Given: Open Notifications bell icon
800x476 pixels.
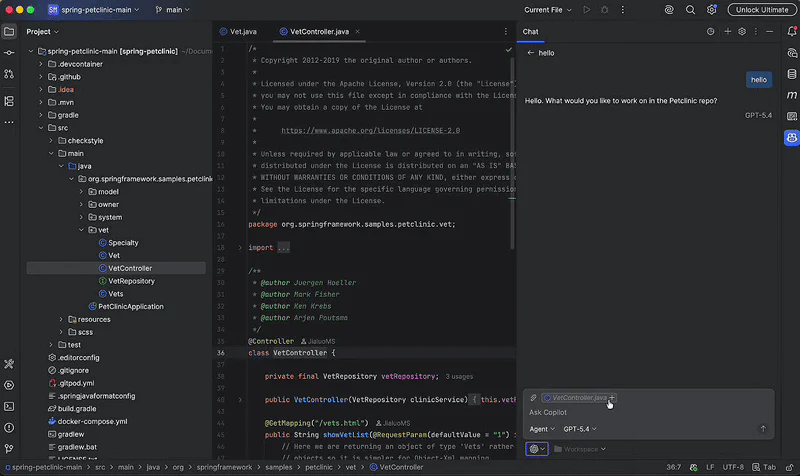Looking at the screenshot, I should coord(791,32).
